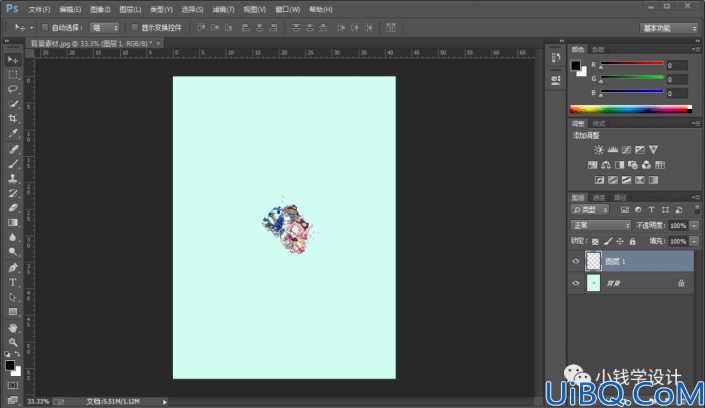
Task: Select the Rectangular Marquee tool
Action: click(13, 74)
